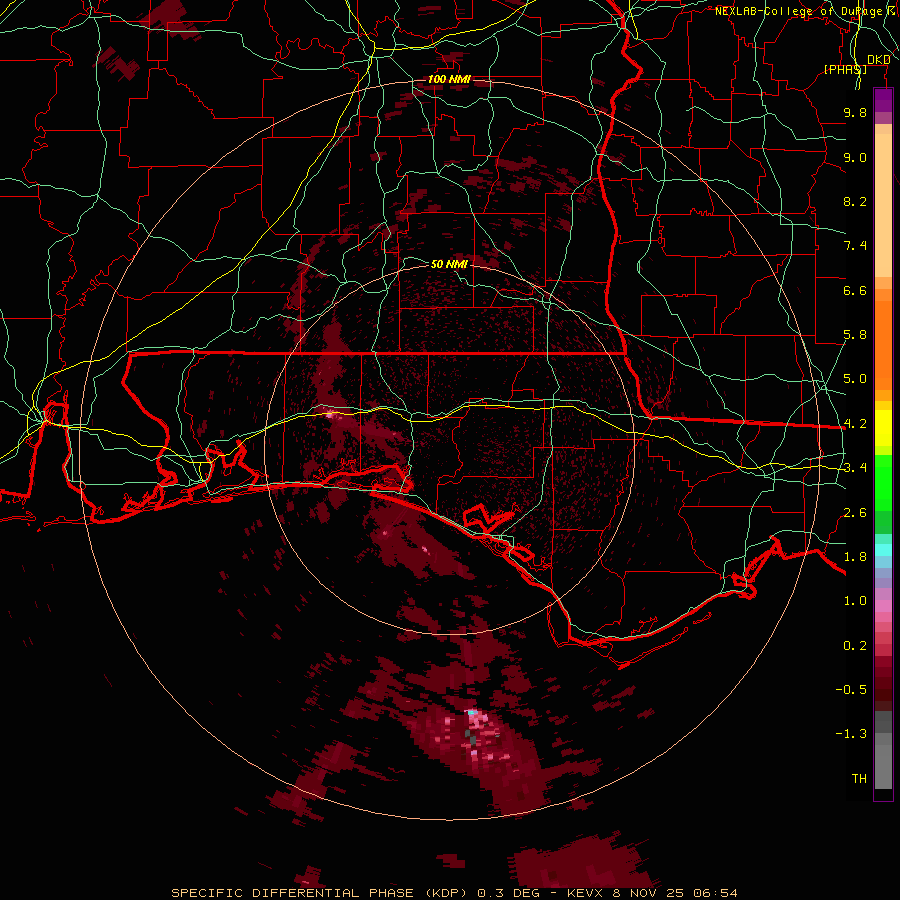Screen dimensions: 900x900
Task: Select the 2.6 scale value
Action: 855,513
